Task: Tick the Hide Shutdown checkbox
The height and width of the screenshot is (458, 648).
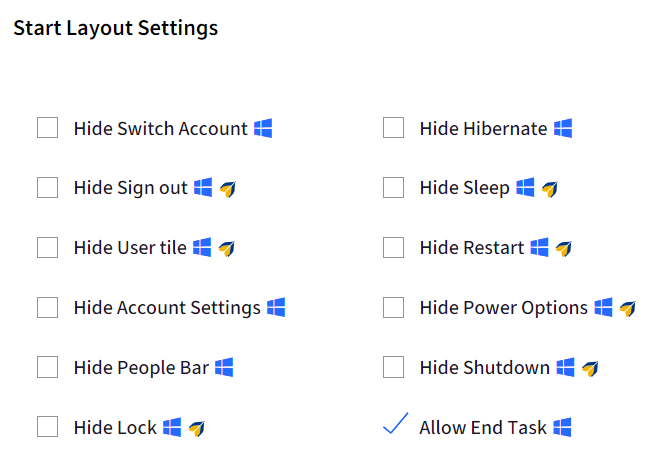Action: [x=393, y=367]
